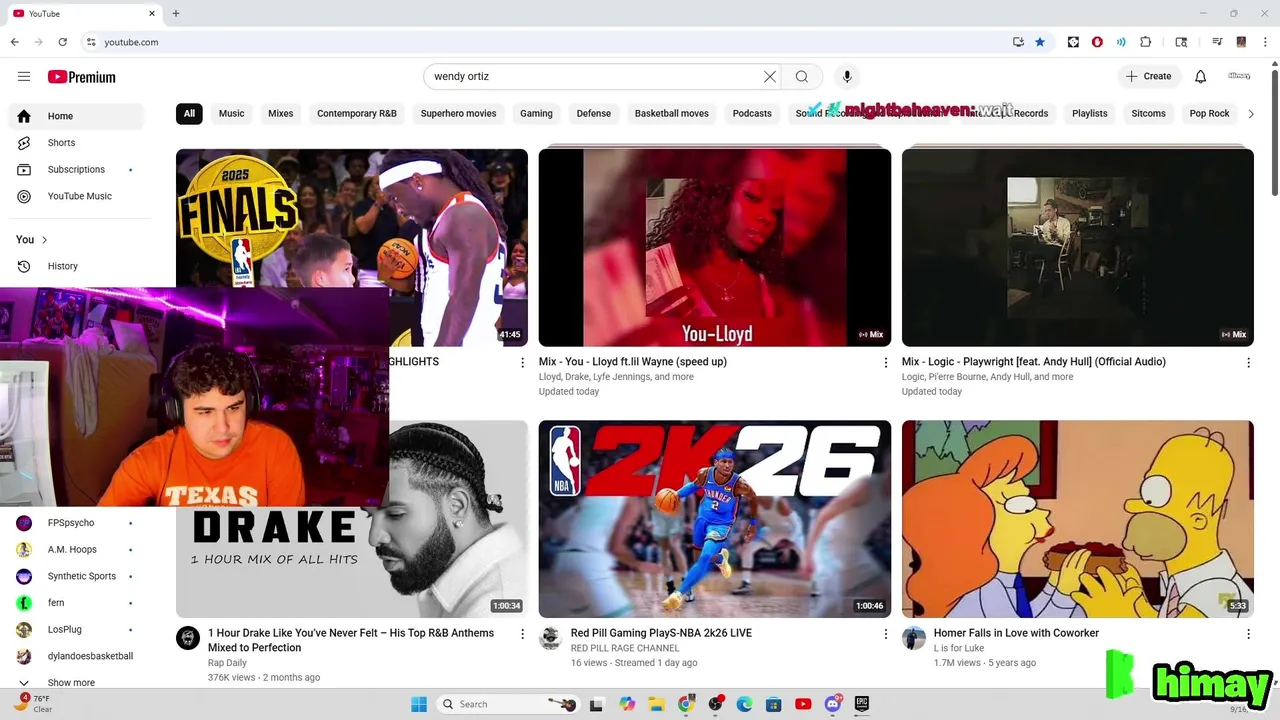Select the All filter chip

click(189, 113)
